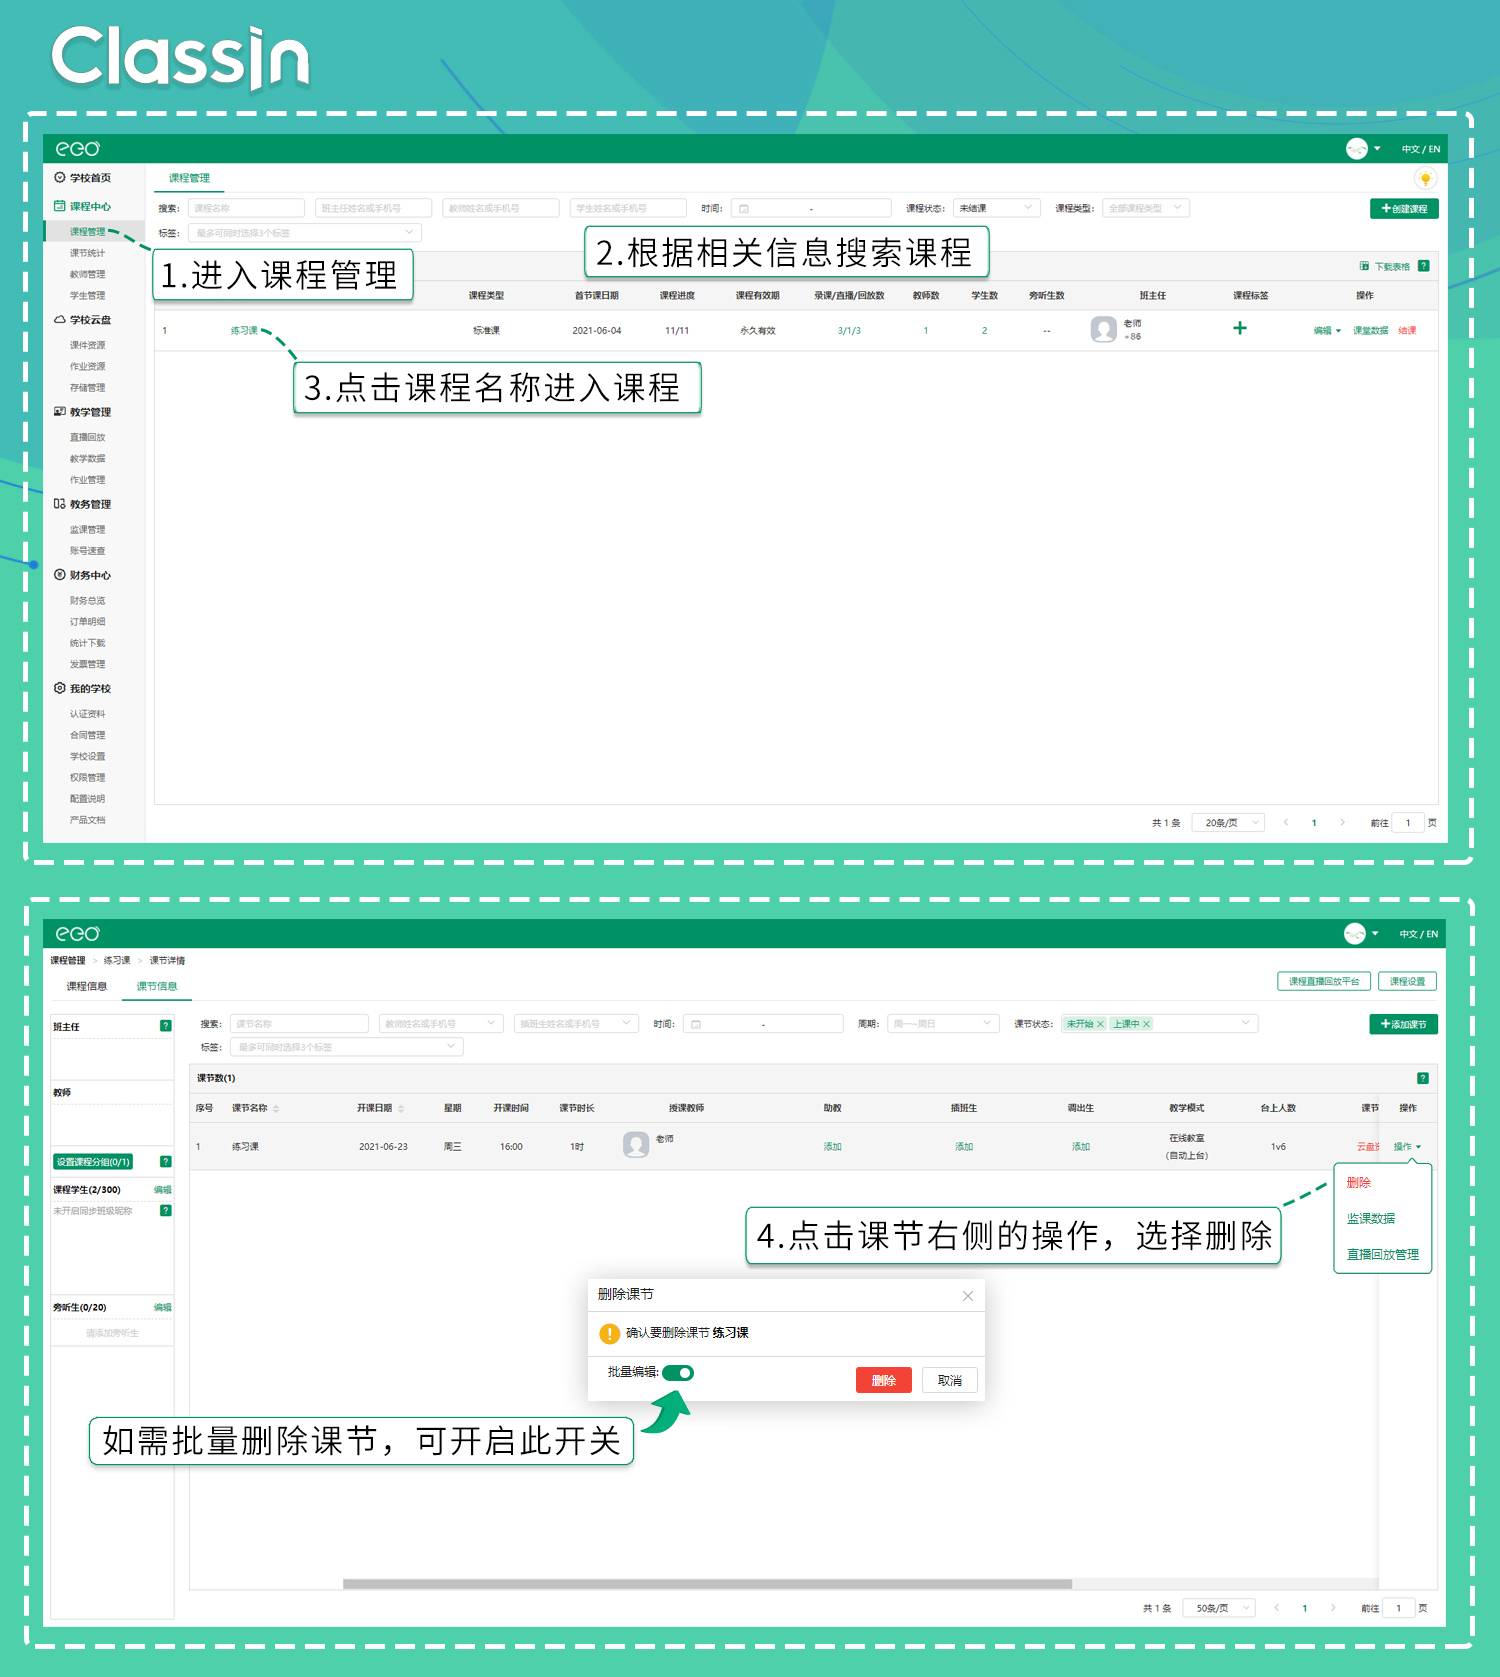1500x1677 pixels.
Task: Open 财务中心 sidebar section
Action: 82,575
